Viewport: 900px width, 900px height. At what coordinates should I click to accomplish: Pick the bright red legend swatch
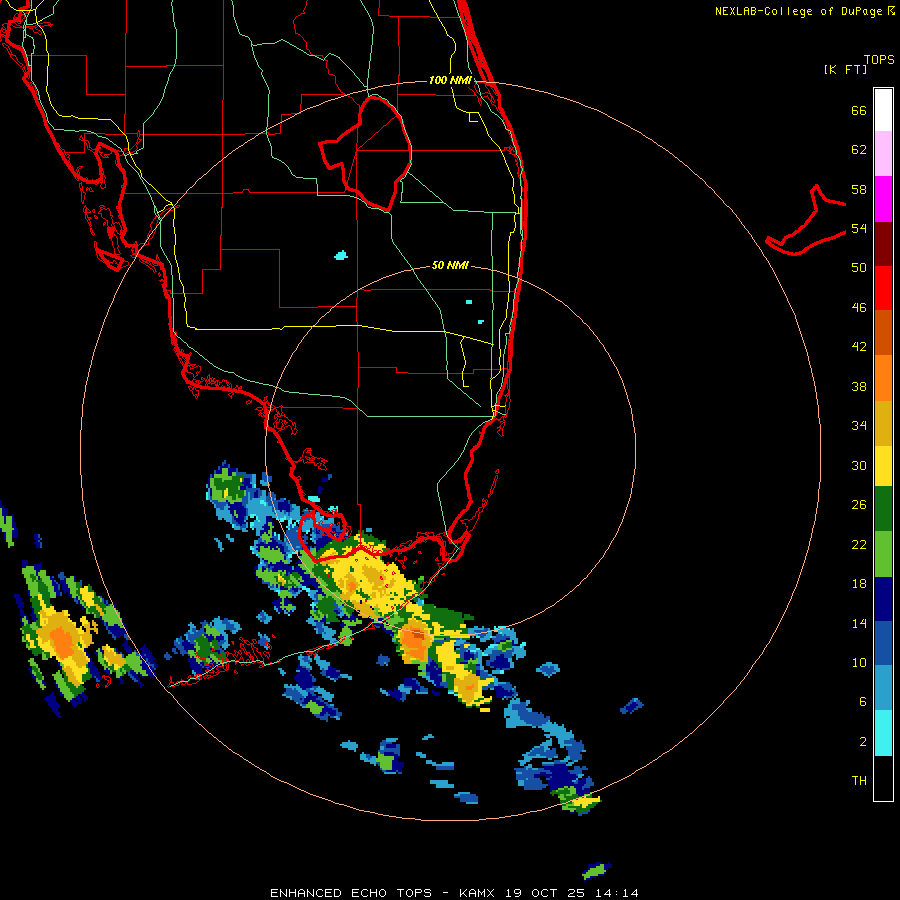click(883, 288)
